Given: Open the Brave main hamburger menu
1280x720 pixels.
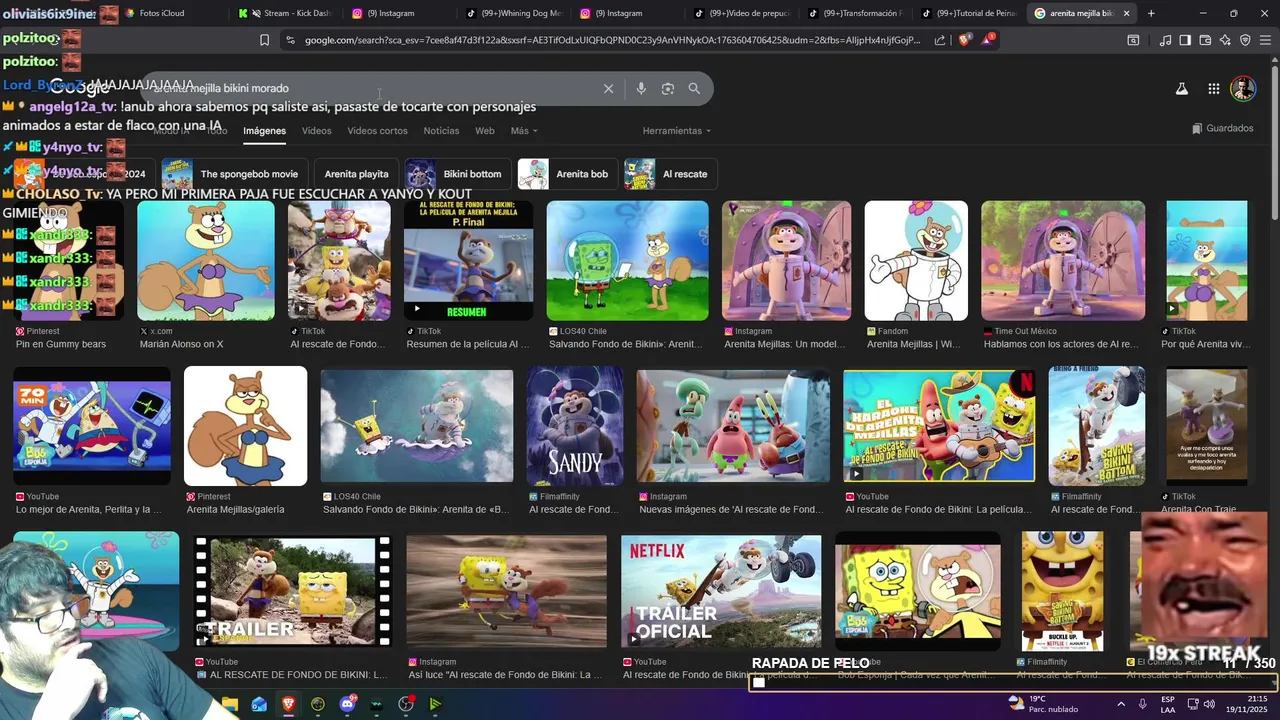Looking at the screenshot, I should pos(1265,40).
